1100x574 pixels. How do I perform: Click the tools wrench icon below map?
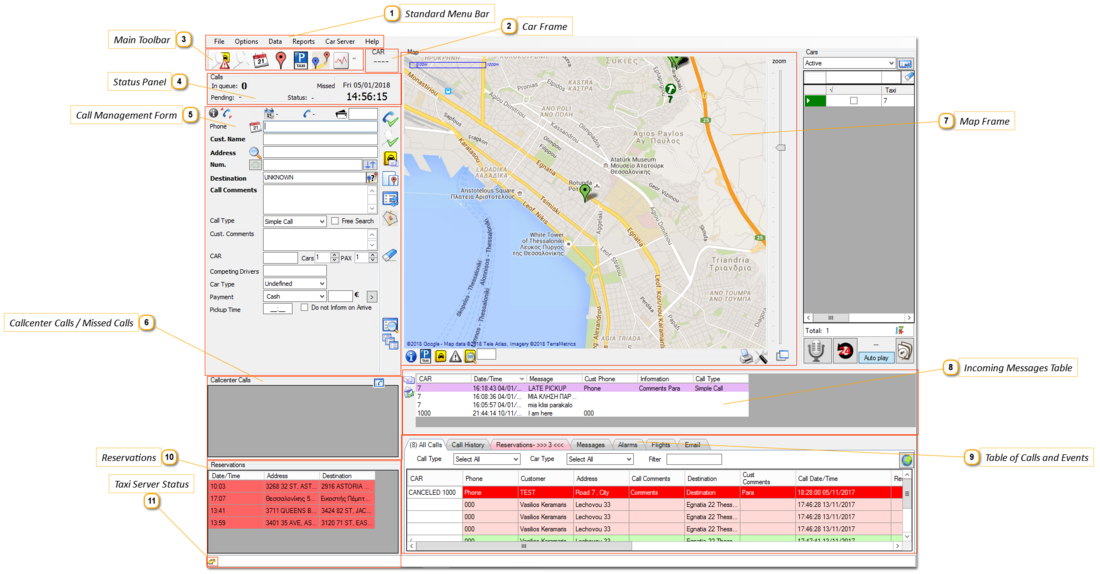761,357
